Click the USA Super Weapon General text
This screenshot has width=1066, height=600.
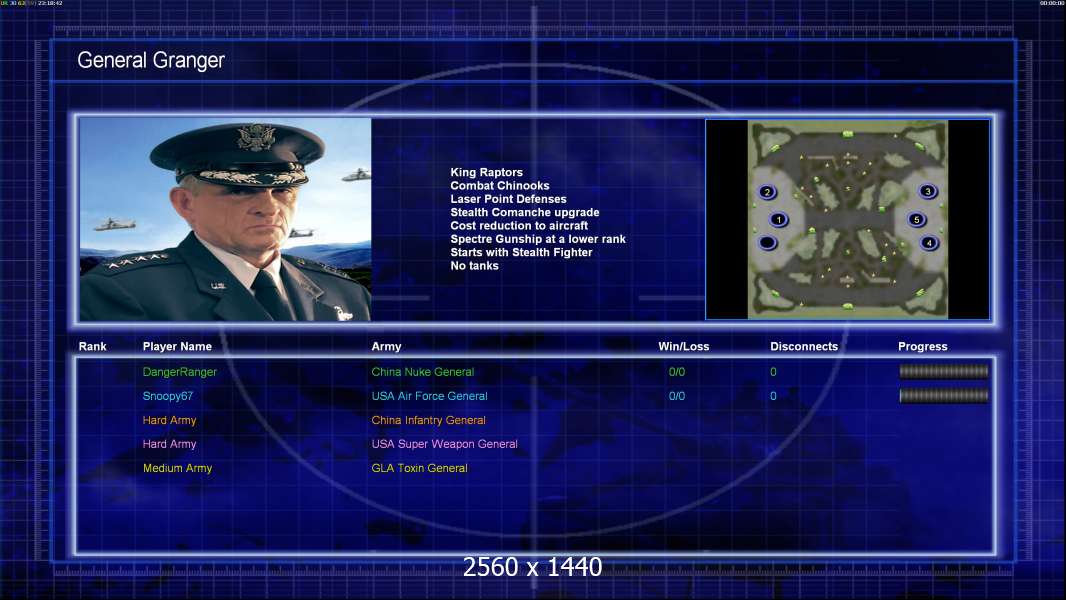point(444,444)
